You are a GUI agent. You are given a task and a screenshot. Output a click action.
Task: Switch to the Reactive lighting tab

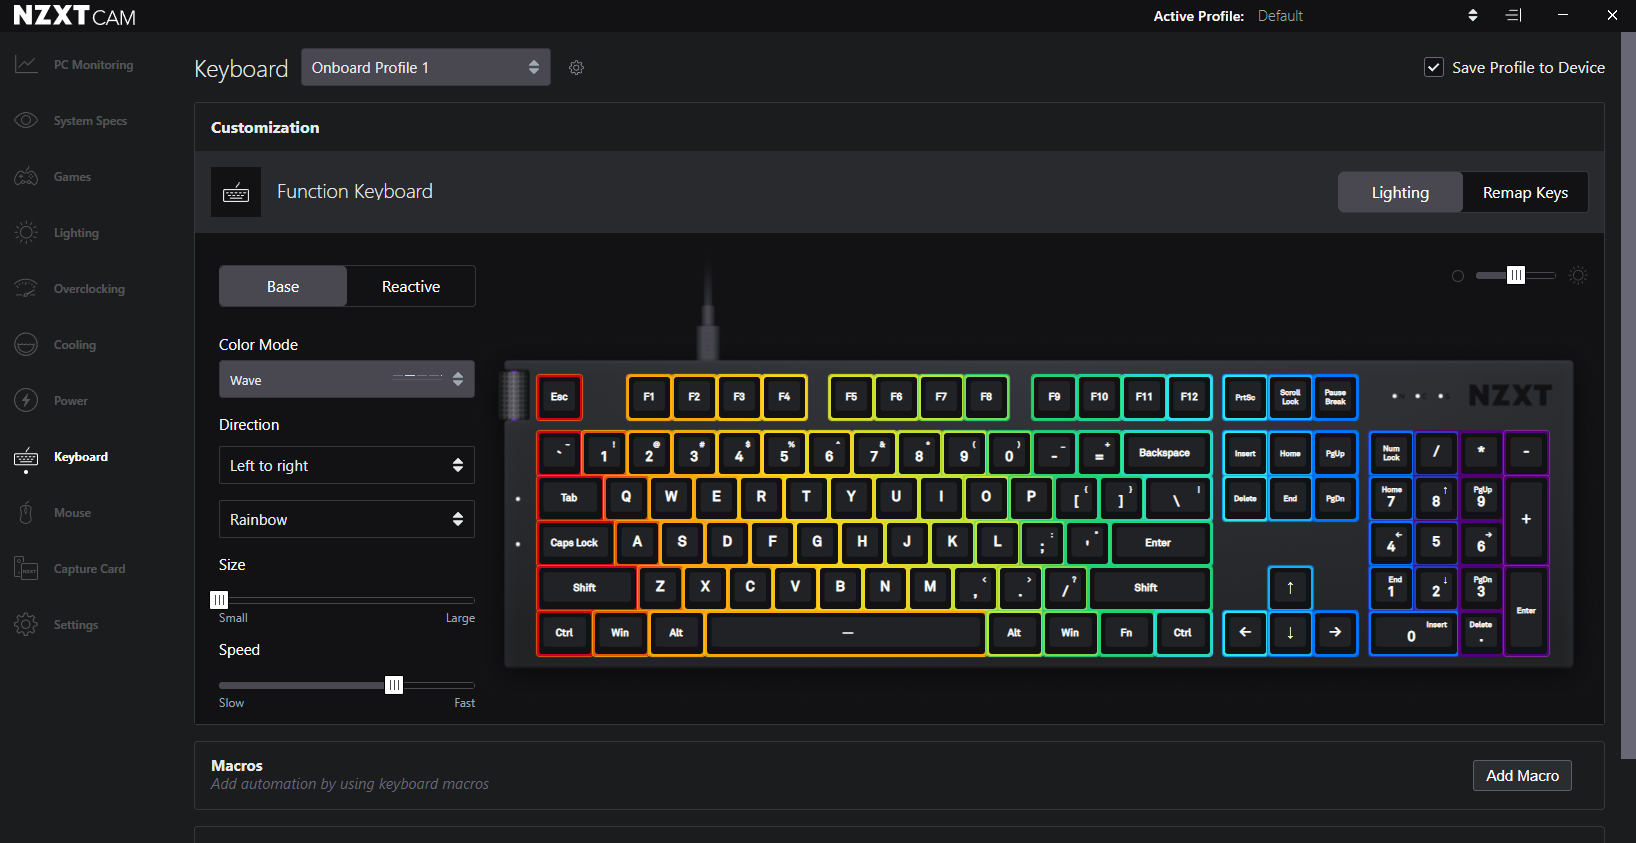(411, 286)
